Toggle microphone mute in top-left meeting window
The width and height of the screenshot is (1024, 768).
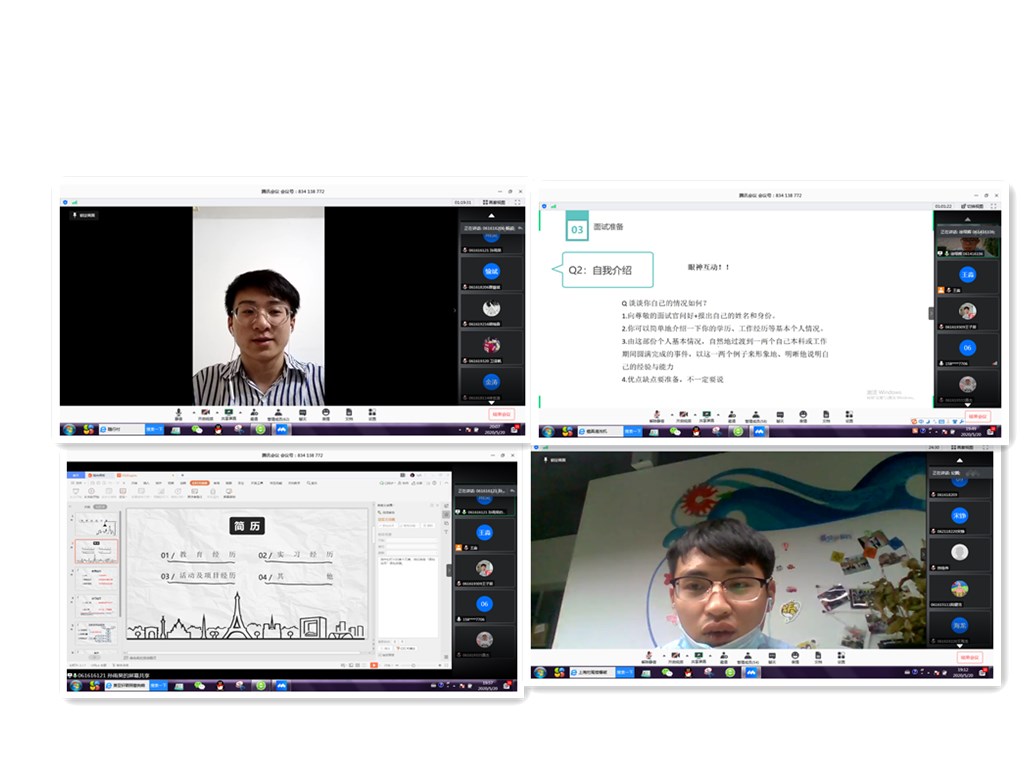click(179, 413)
